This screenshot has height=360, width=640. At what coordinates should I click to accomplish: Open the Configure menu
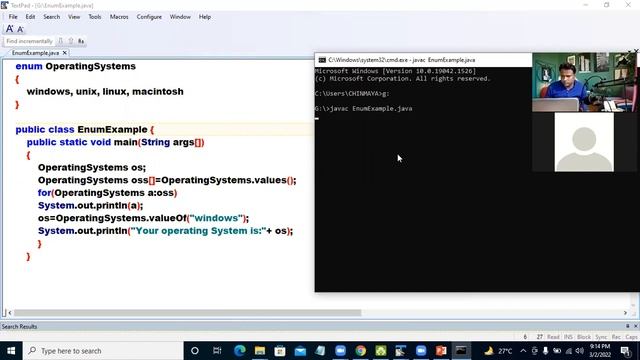[x=149, y=17]
